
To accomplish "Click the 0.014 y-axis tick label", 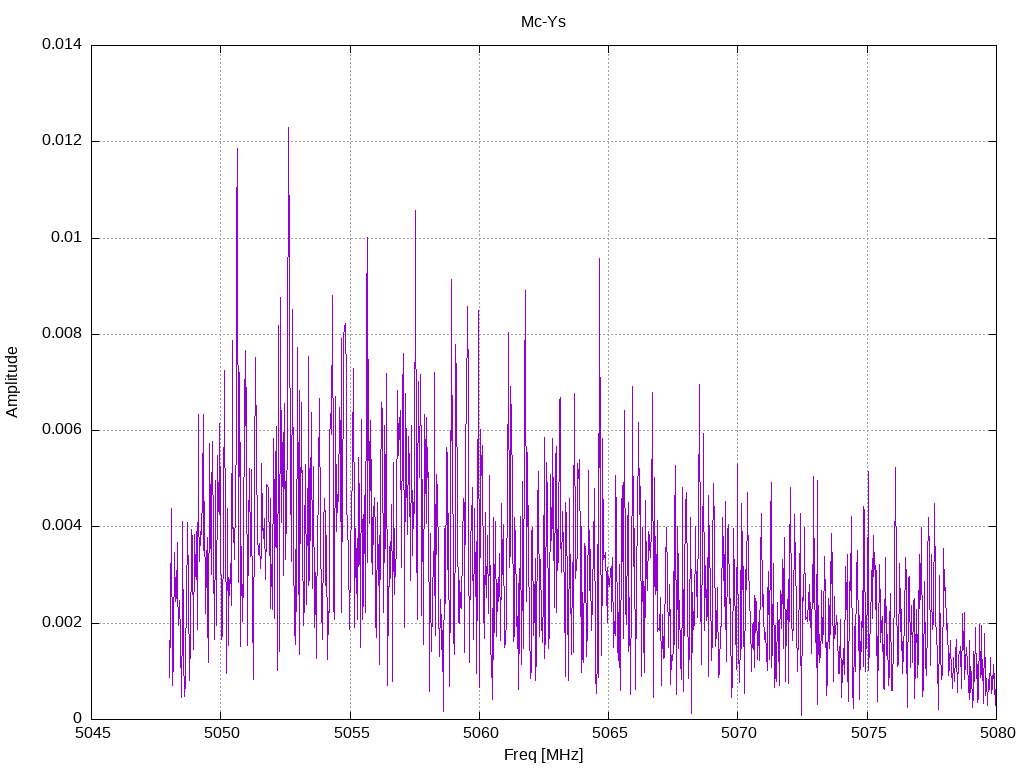I will (62, 44).
